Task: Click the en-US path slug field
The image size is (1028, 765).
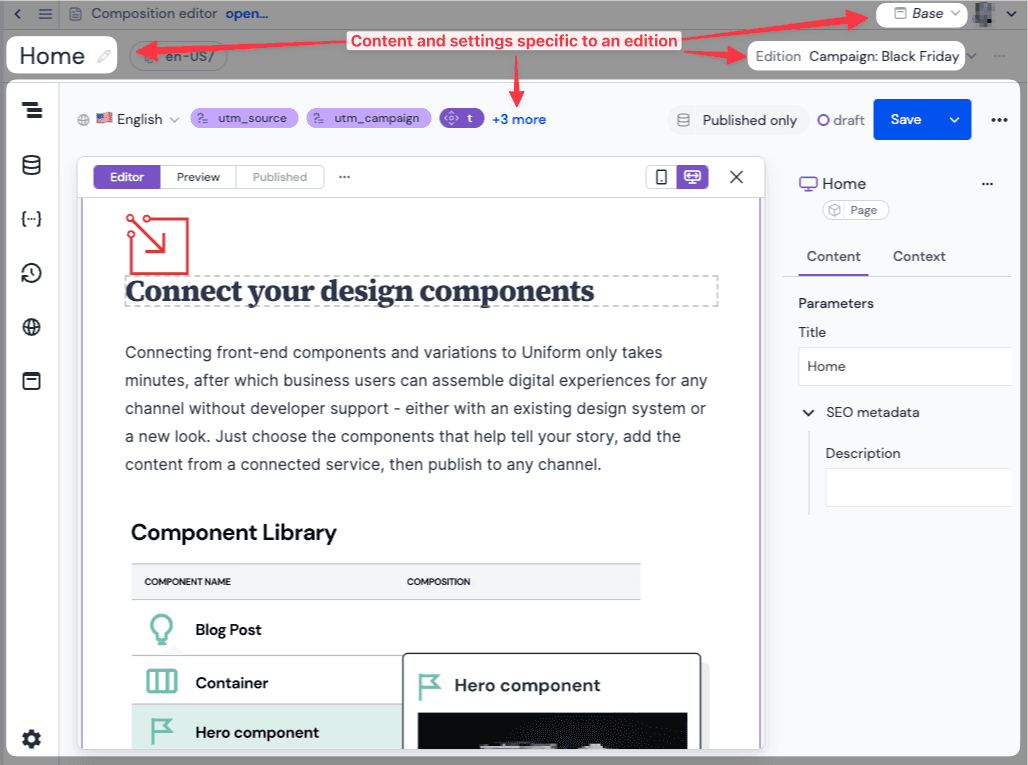Action: [x=178, y=56]
